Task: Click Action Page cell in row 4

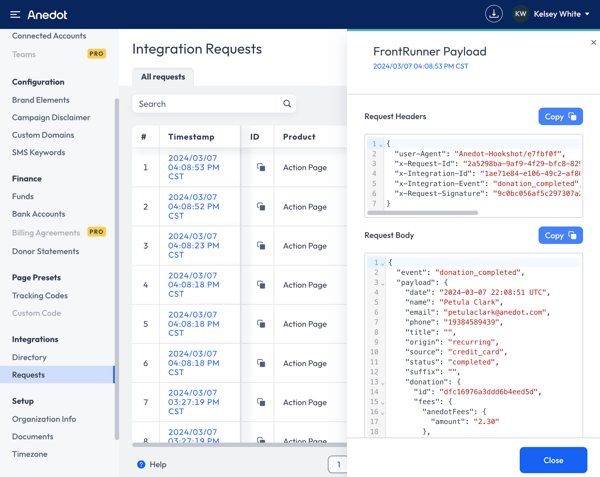Action: click(305, 285)
